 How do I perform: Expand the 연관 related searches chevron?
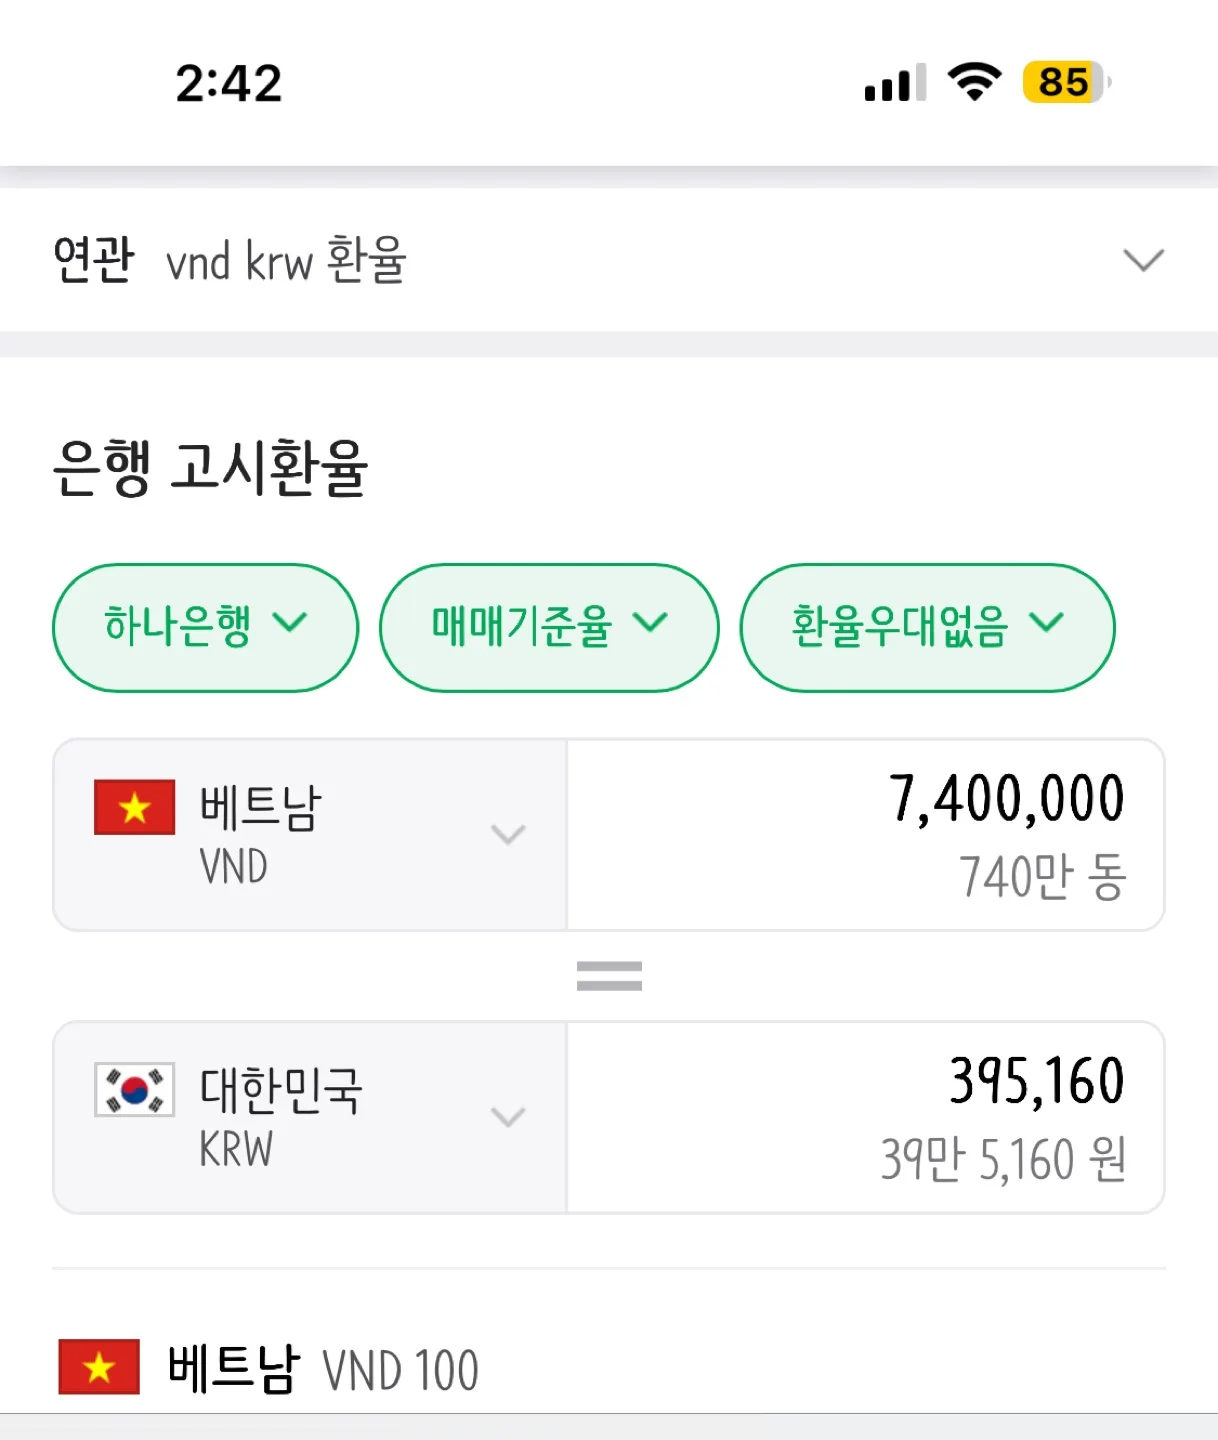point(1143,260)
